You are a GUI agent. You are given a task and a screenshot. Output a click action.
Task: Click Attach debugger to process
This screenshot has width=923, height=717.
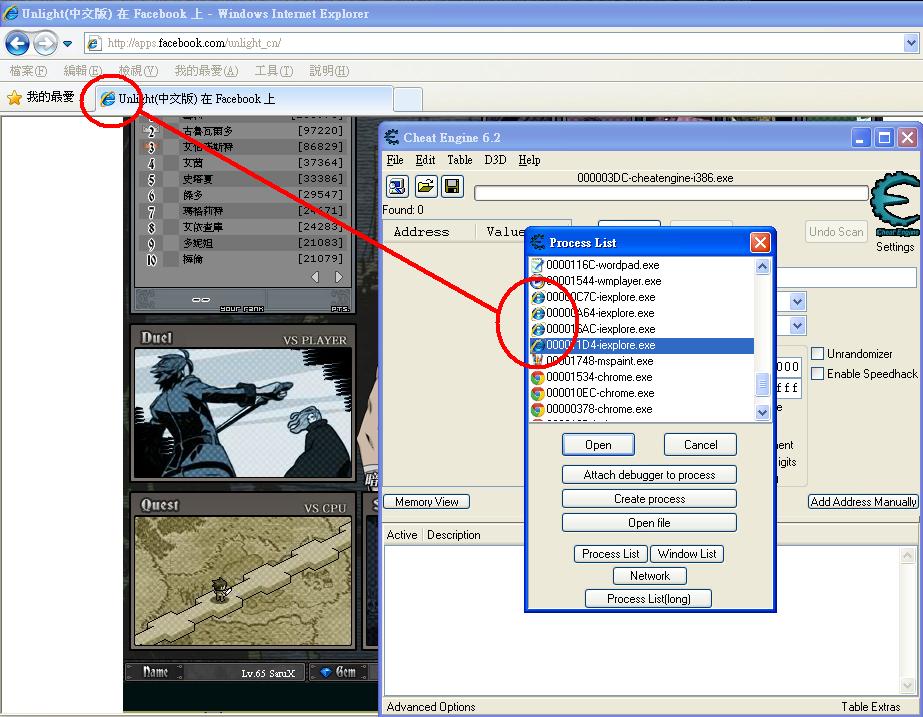click(649, 475)
